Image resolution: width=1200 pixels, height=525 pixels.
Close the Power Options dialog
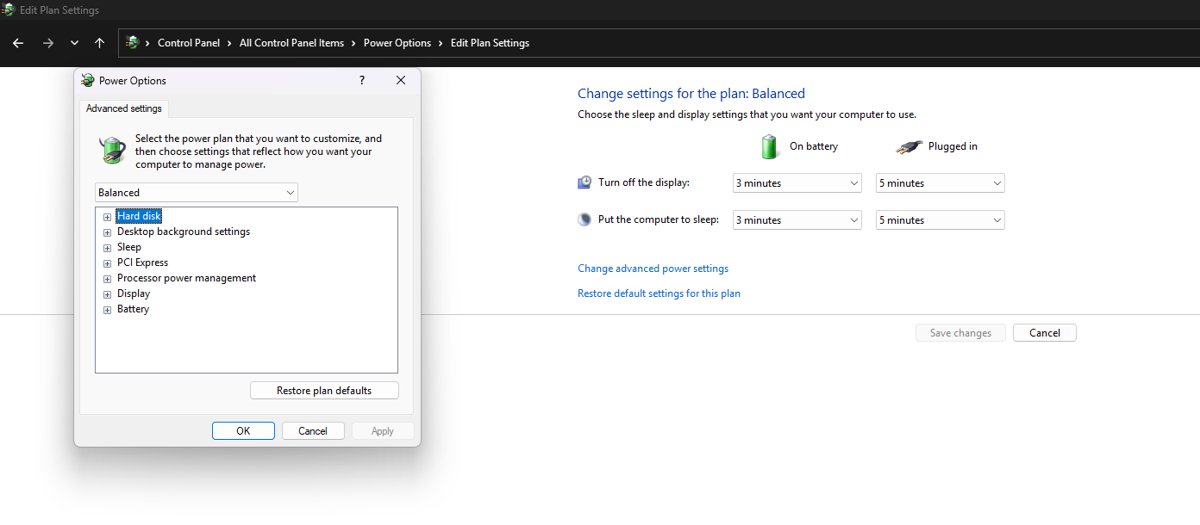[x=400, y=81]
